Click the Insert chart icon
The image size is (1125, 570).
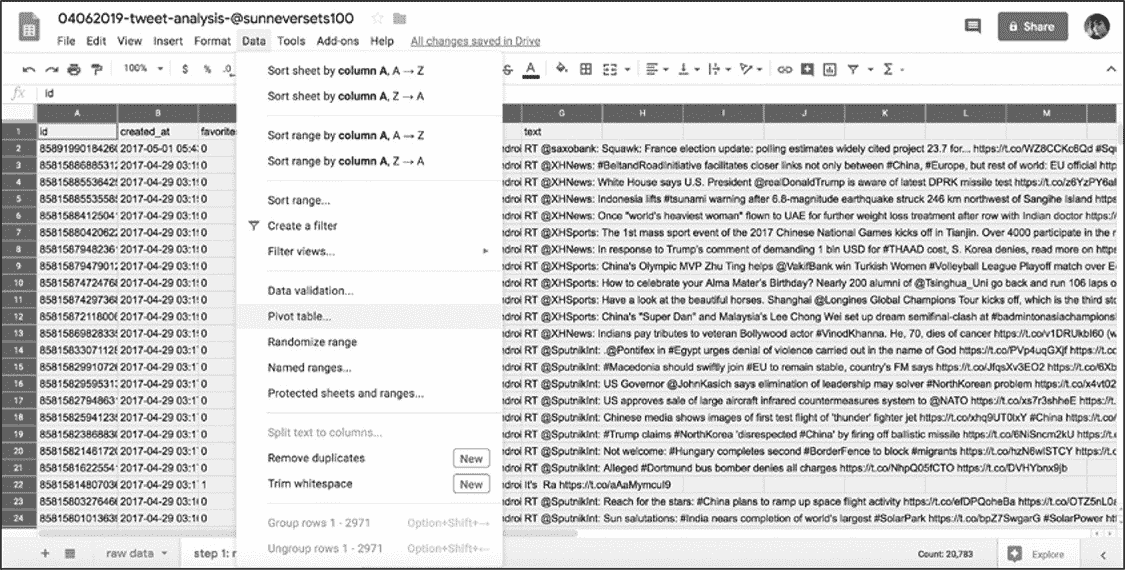[829, 70]
